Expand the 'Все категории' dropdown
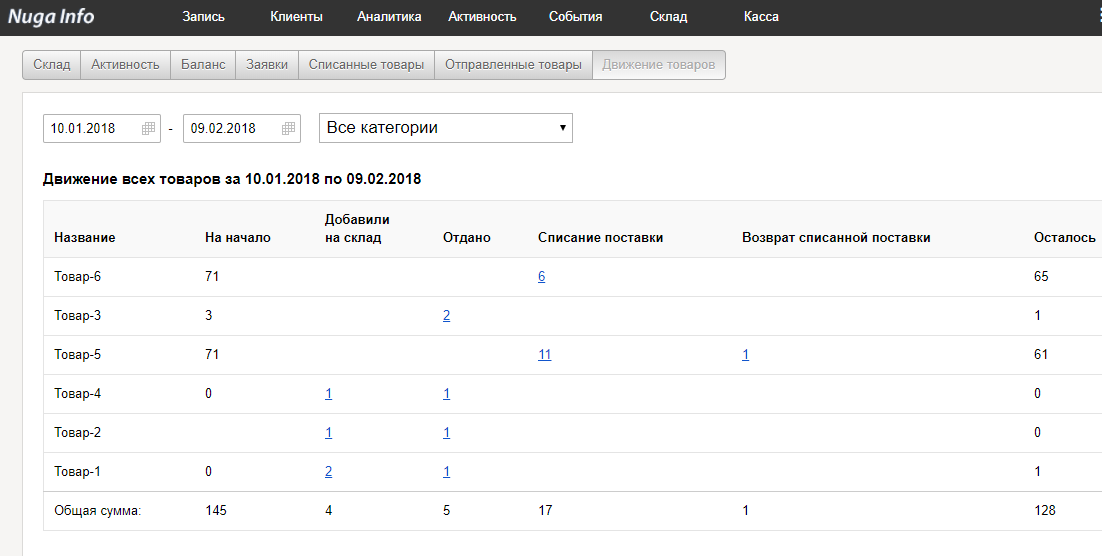 click(x=445, y=128)
